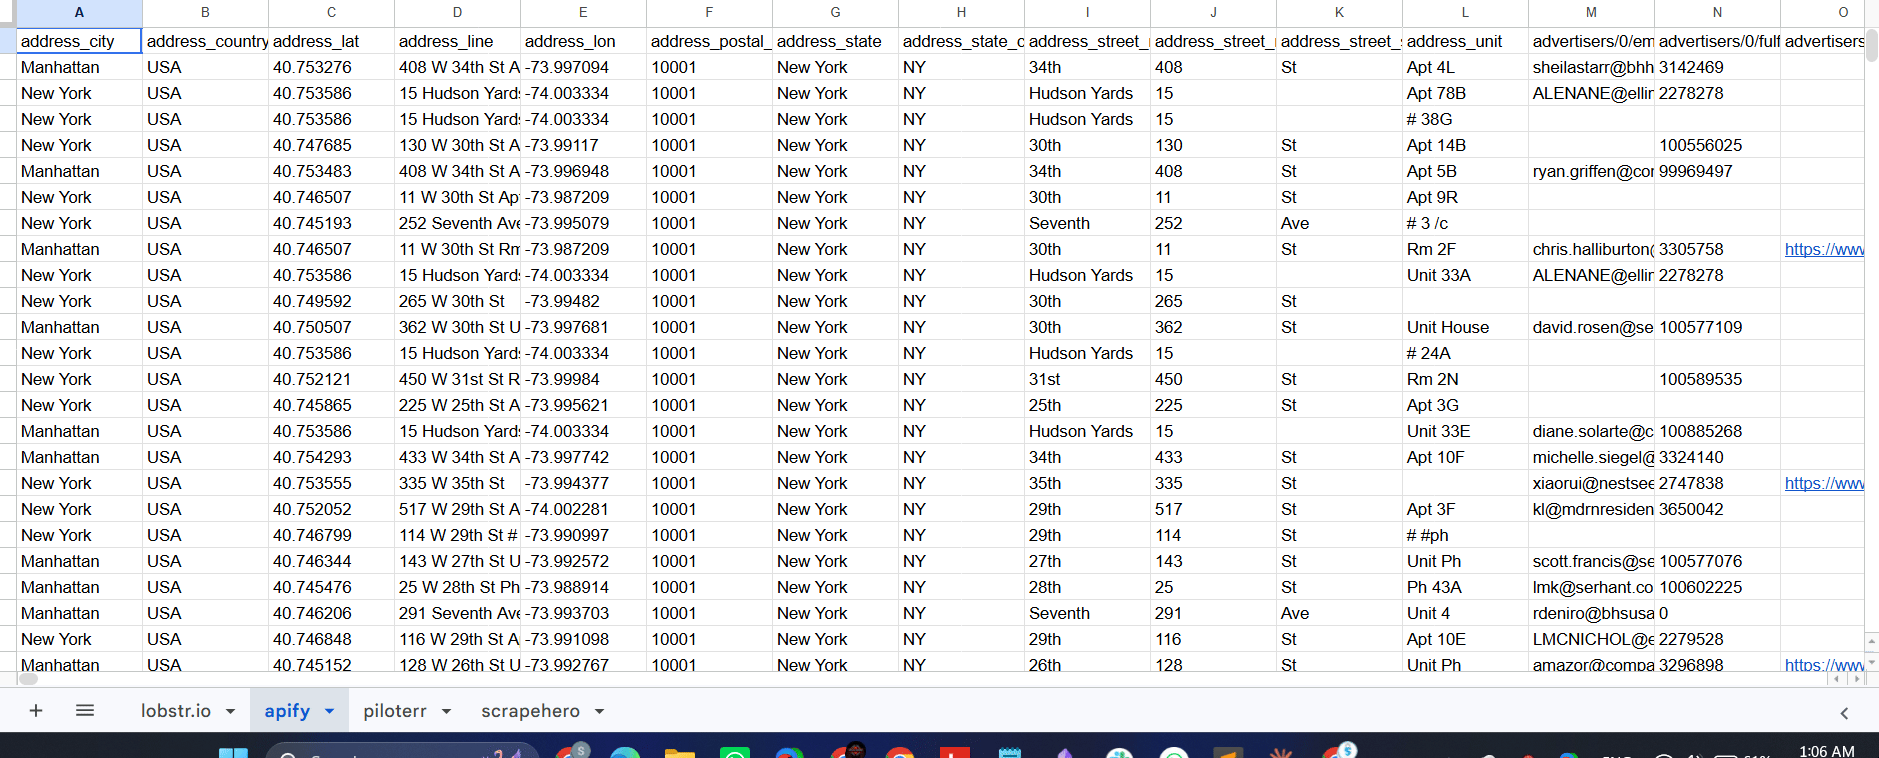Viewport: 1879px width, 758px height.
Task: Expand the scrapehero sheet options arrow
Action: coord(599,712)
